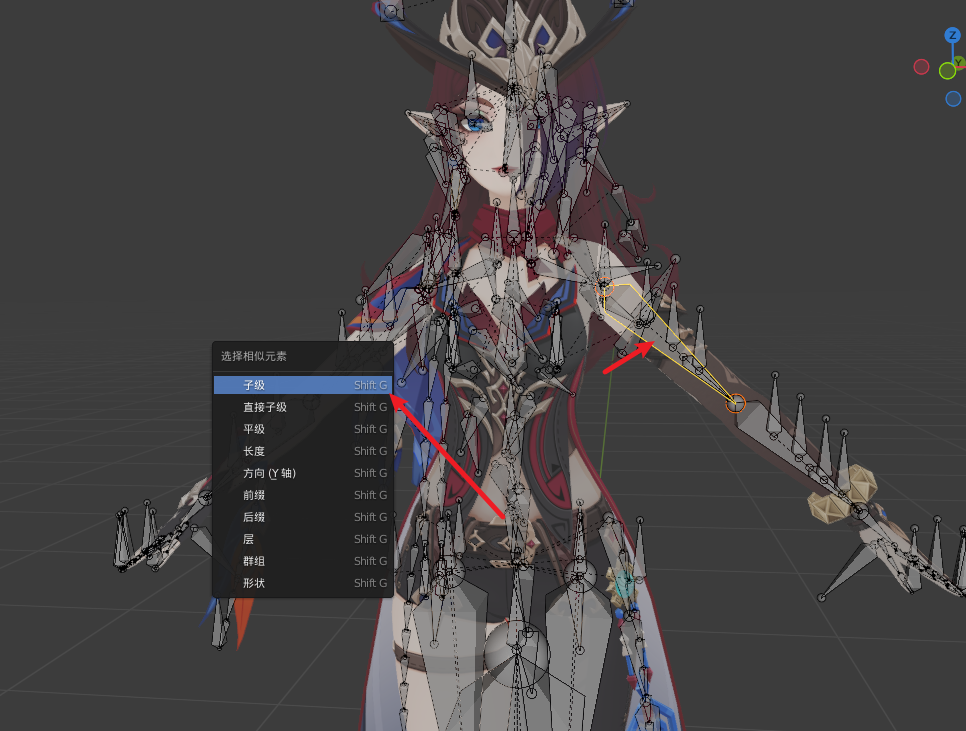Pick 平级 from the select similar menu

[x=302, y=429]
